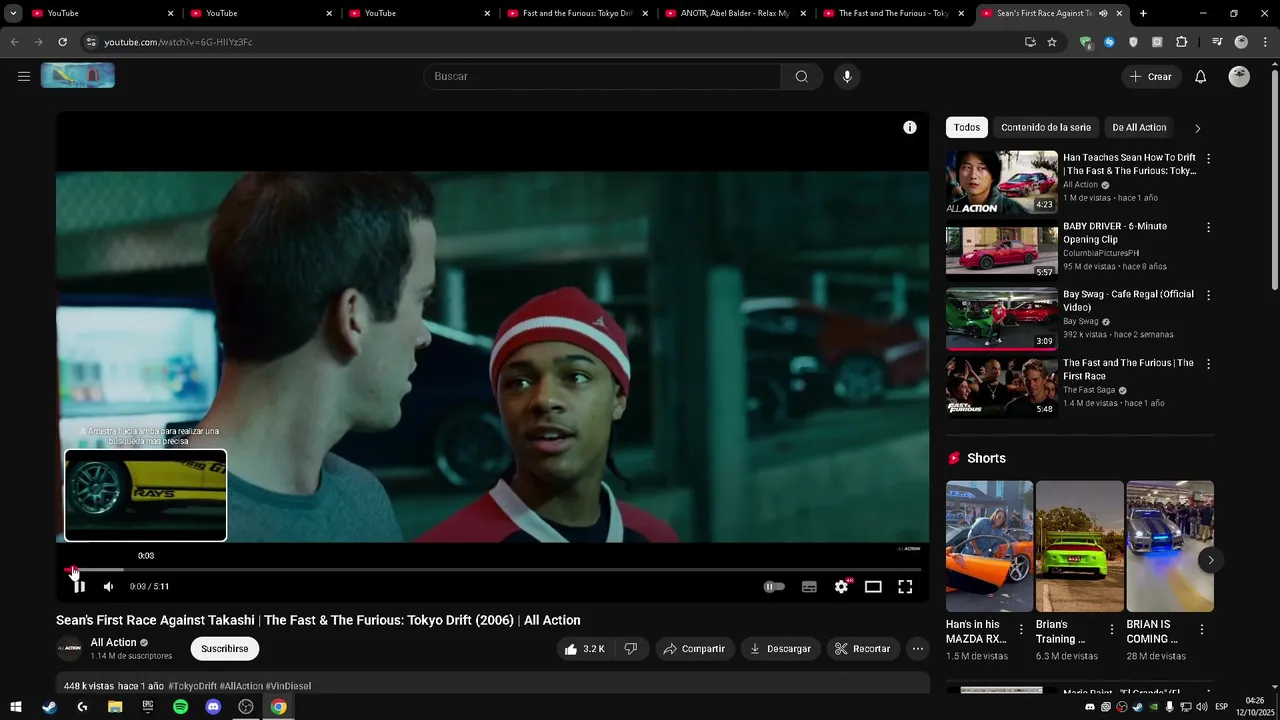The image size is (1280, 720).
Task: Open the Windows Start menu
Action: (x=16, y=707)
